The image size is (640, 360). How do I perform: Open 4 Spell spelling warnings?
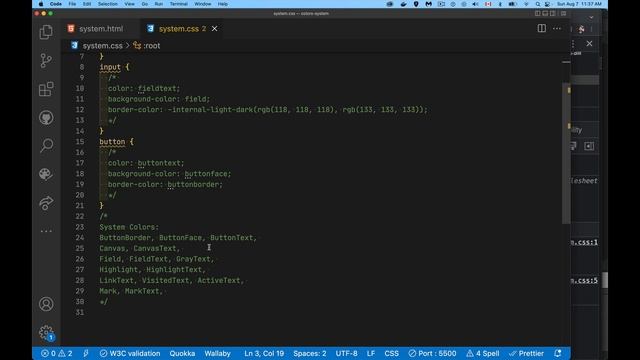click(483, 353)
